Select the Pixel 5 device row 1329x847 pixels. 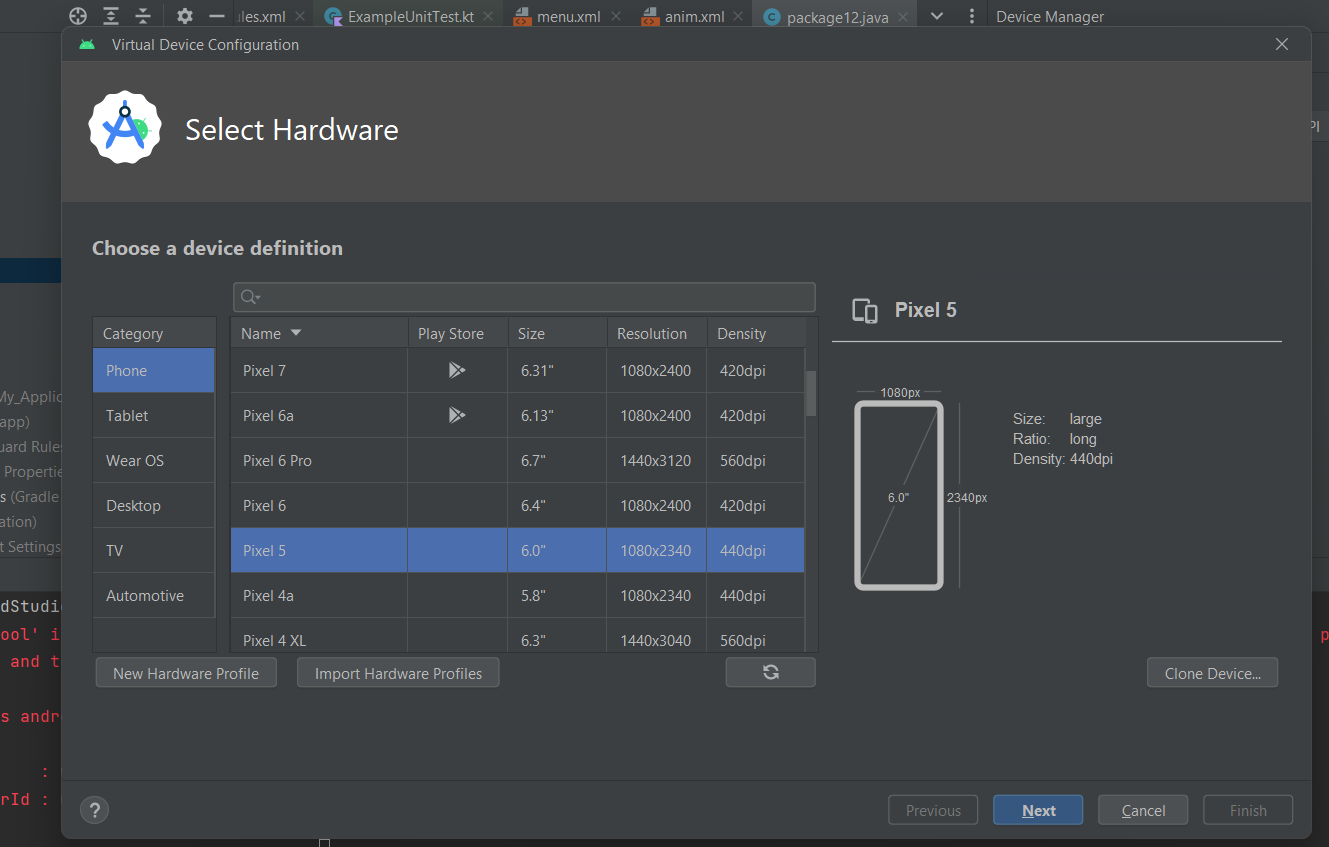518,550
